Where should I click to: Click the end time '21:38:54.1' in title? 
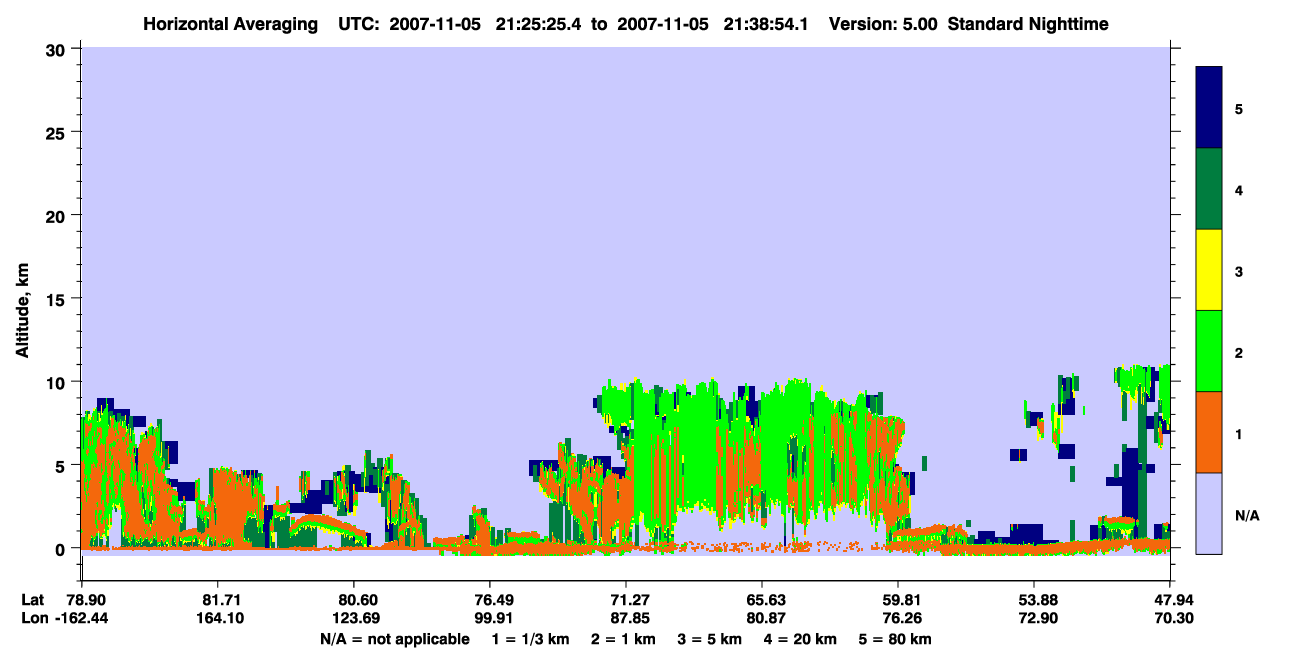coord(764,23)
